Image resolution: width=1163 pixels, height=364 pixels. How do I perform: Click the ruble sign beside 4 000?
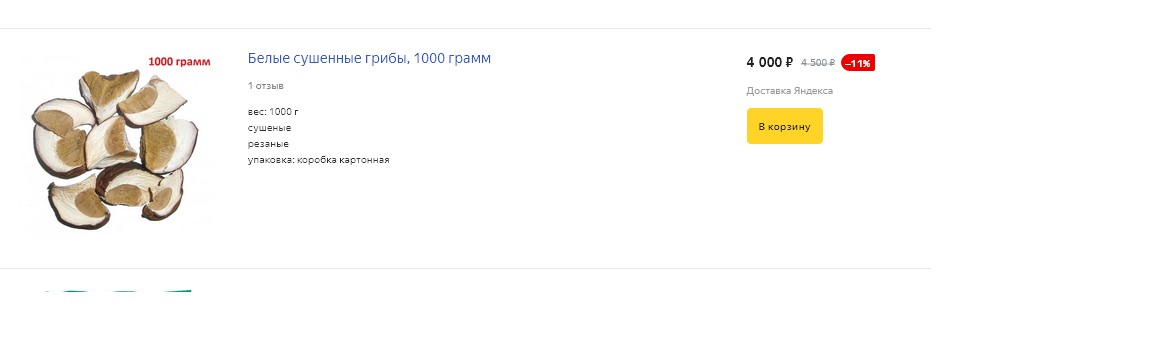pyautogui.click(x=789, y=62)
